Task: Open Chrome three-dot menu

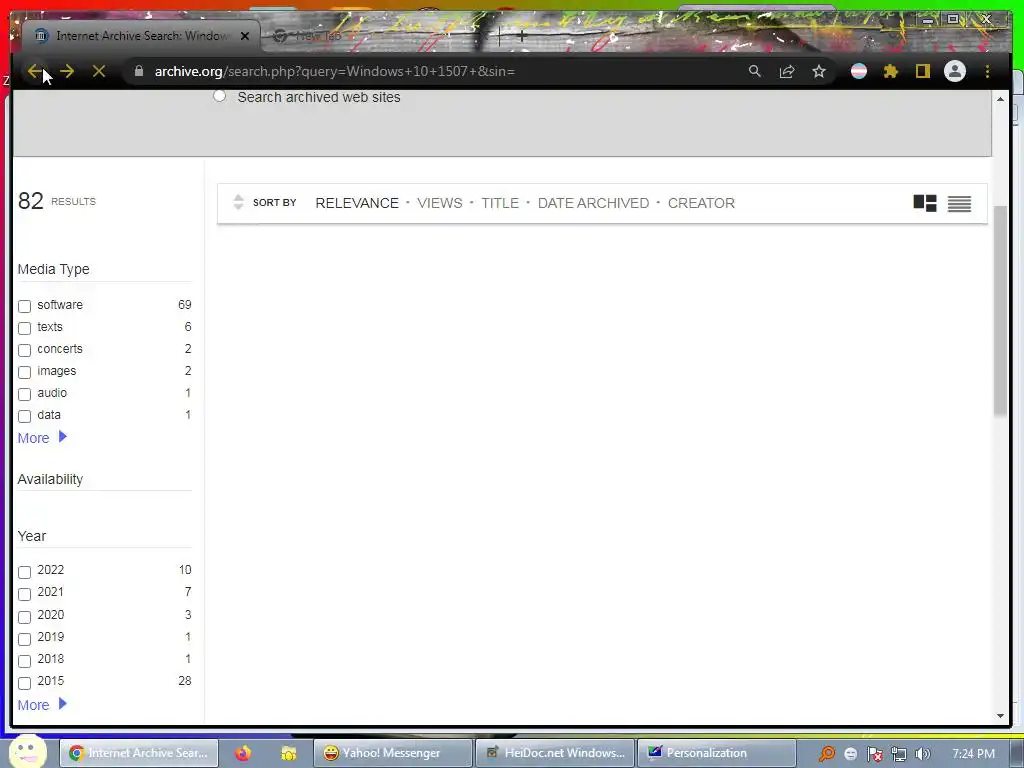Action: pyautogui.click(x=987, y=71)
